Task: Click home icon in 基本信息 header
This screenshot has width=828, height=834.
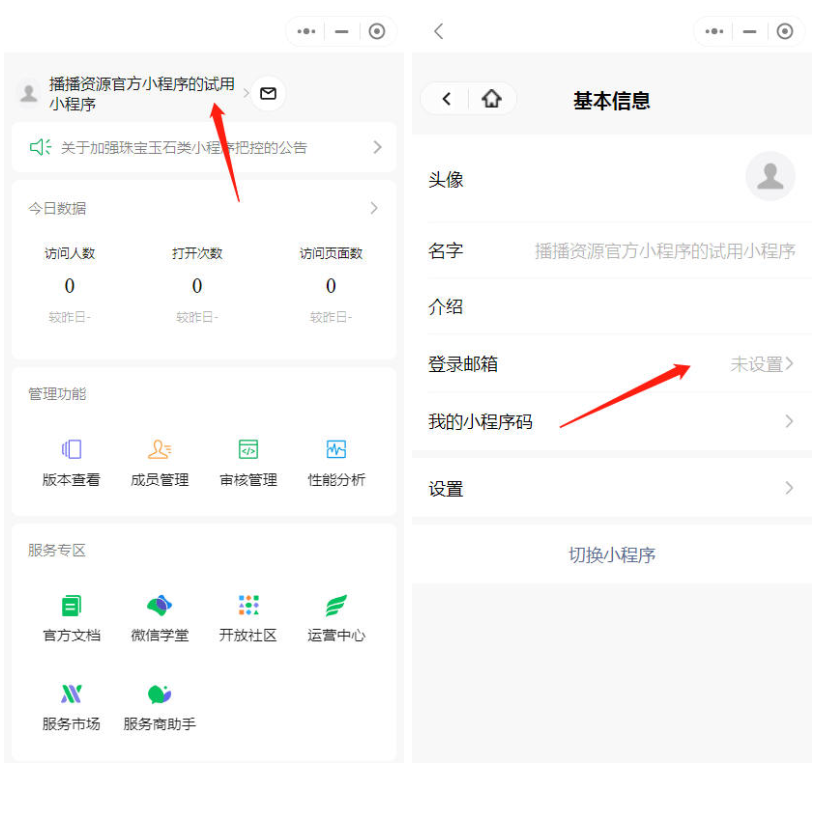Action: click(491, 99)
